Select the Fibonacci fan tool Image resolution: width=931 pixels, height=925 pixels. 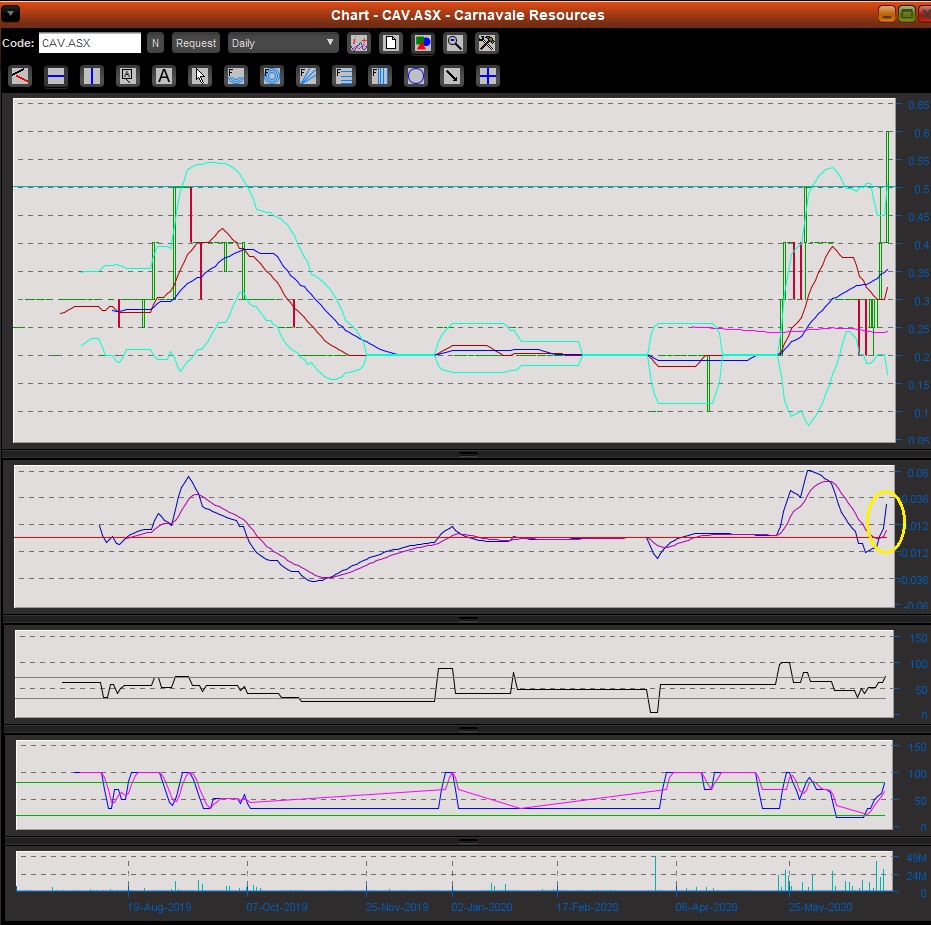[x=308, y=76]
